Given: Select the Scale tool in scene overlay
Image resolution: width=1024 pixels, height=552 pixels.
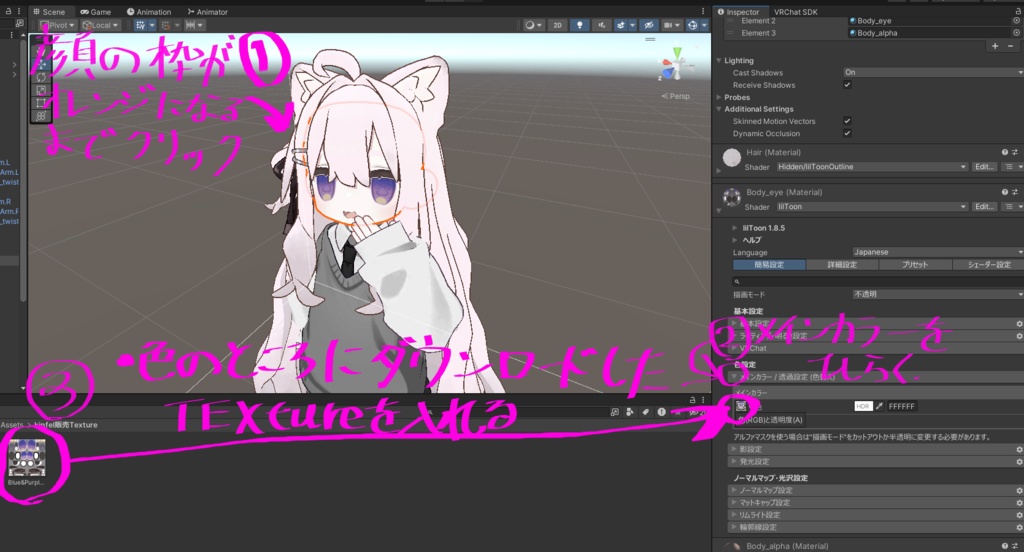Looking at the screenshot, I should pyautogui.click(x=41, y=90).
